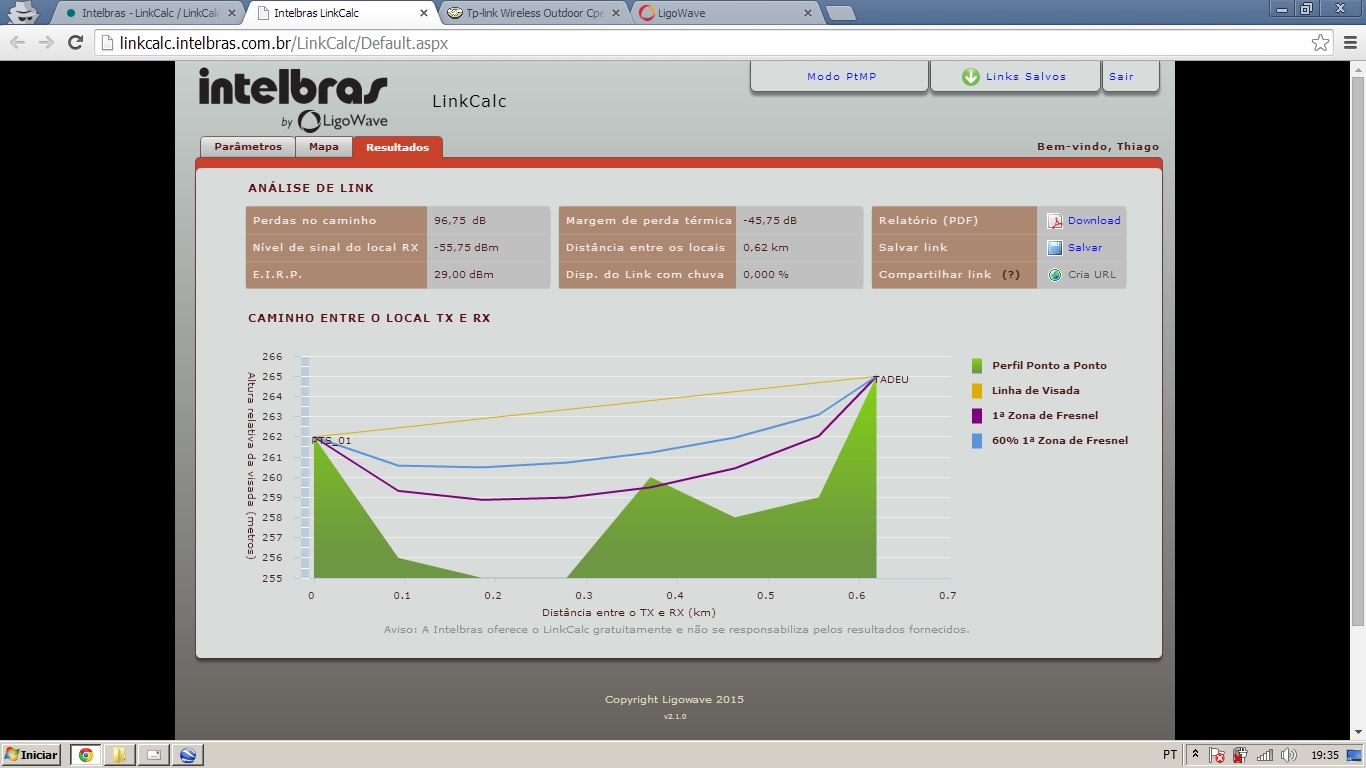This screenshot has height=768, width=1366.
Task: Click the PDF icon beside Download
Action: click(1054, 221)
